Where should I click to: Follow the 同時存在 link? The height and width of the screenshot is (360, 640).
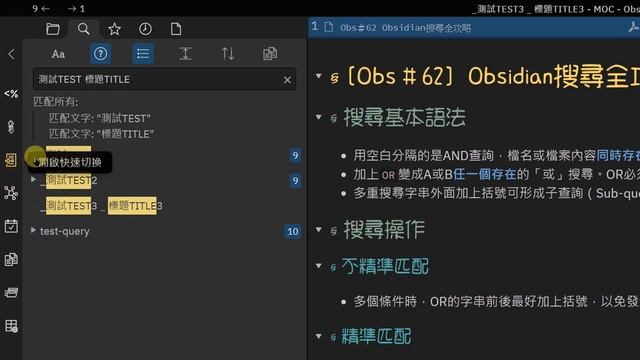point(618,156)
